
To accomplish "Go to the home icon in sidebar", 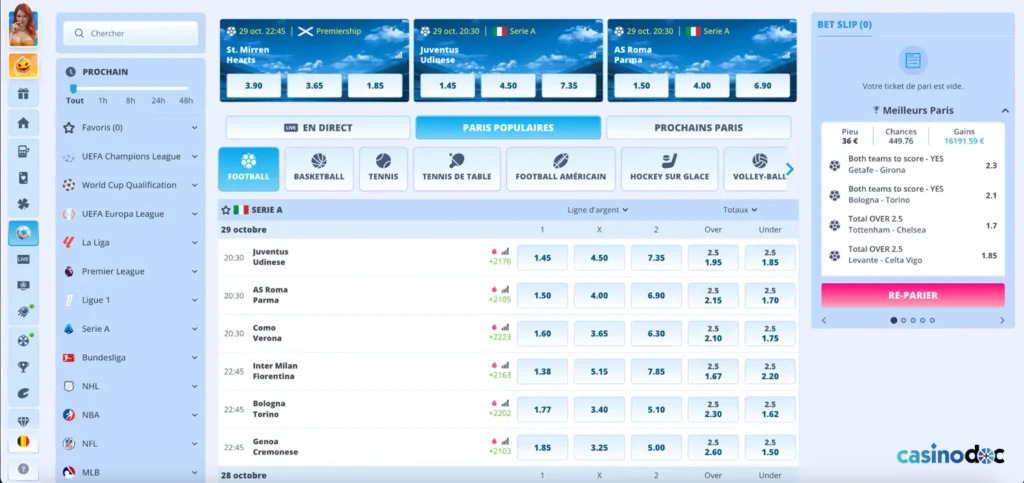I will coord(23,123).
